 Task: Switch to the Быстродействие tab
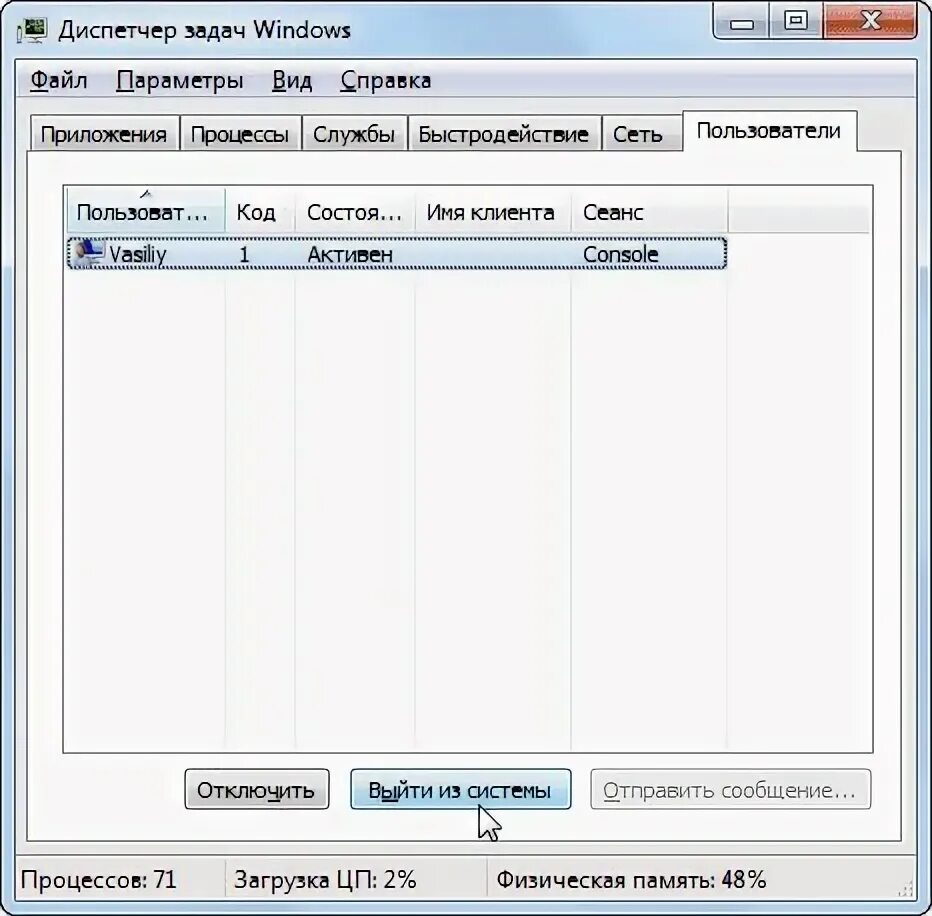503,134
